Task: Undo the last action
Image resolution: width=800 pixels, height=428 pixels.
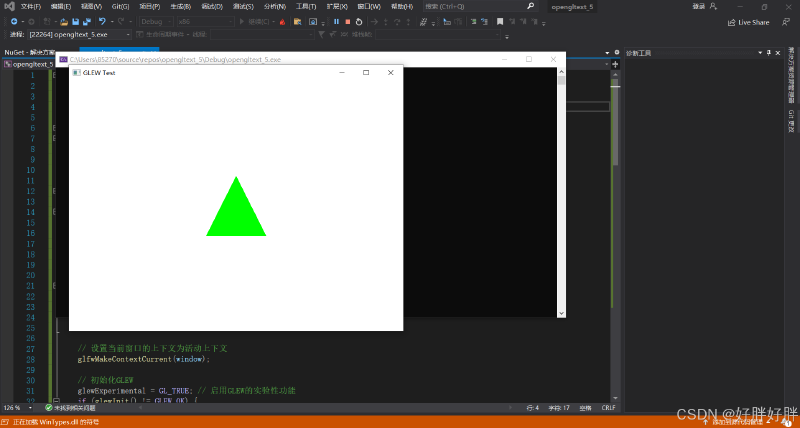Action: [x=102, y=21]
